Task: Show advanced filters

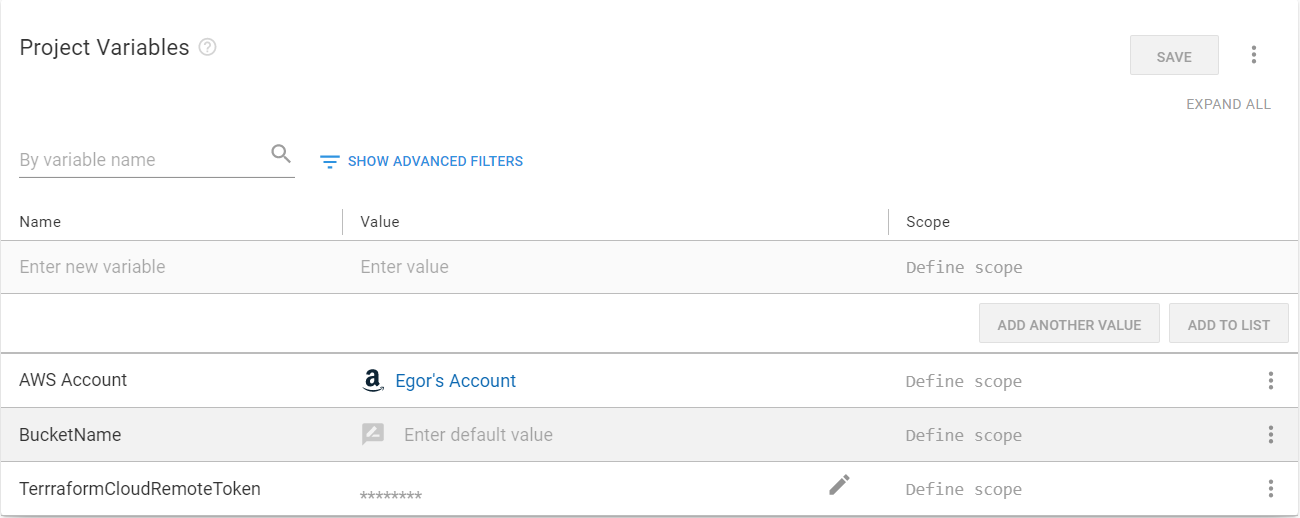Action: [x=435, y=161]
